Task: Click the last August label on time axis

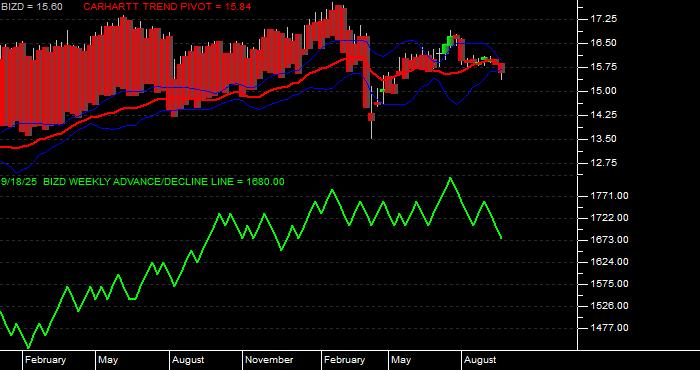Action: click(480, 360)
